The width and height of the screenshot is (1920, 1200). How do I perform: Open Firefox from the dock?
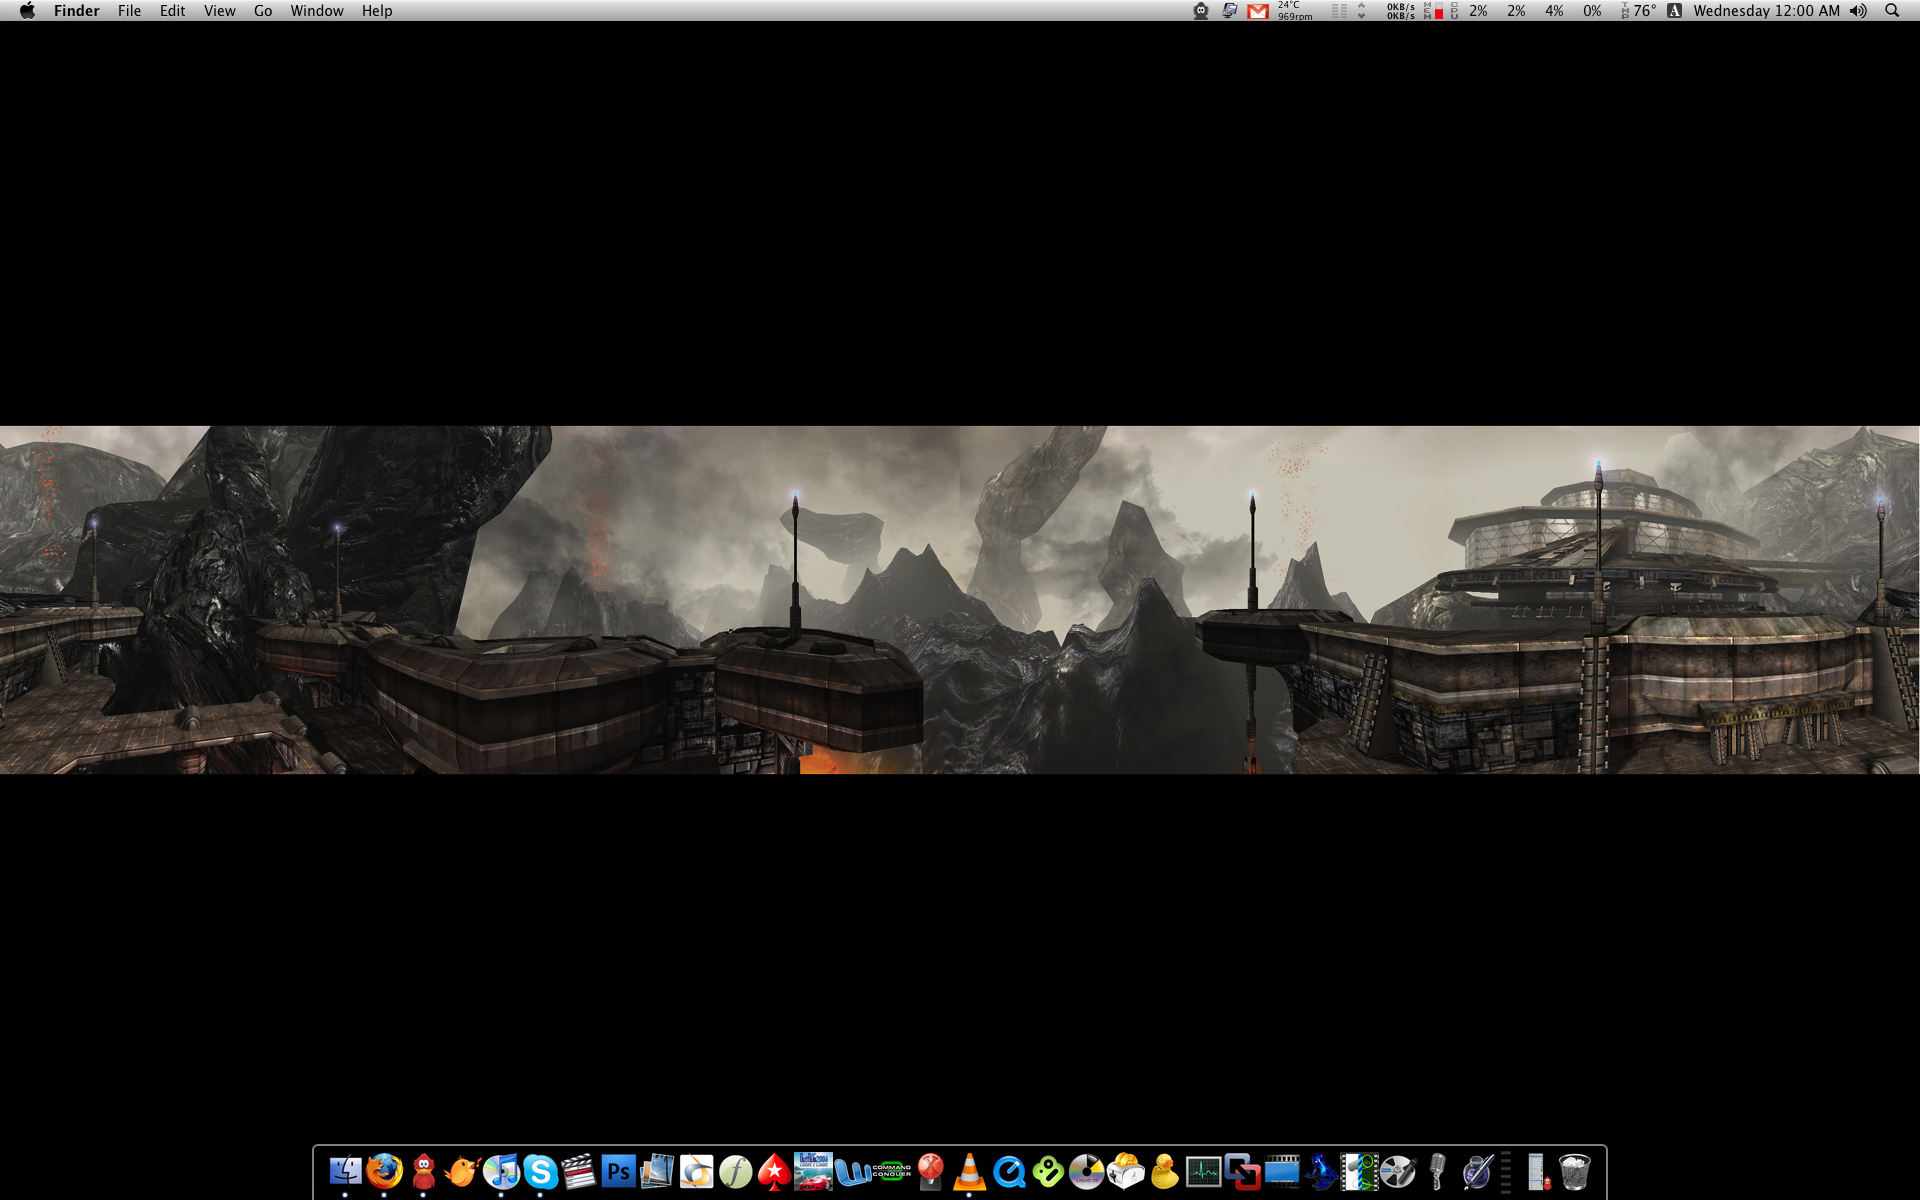click(x=384, y=1171)
